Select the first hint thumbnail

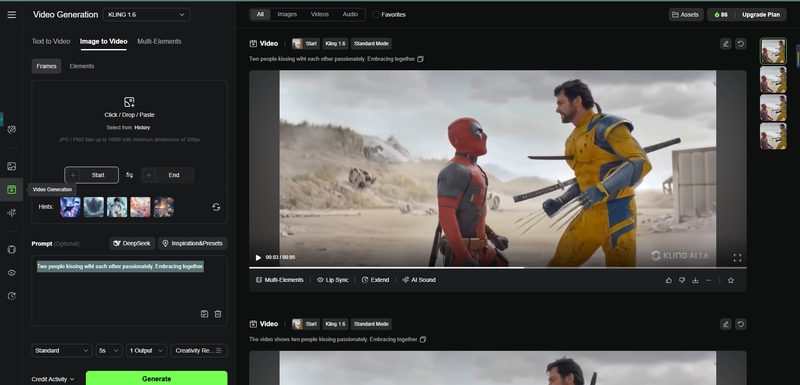pos(70,208)
